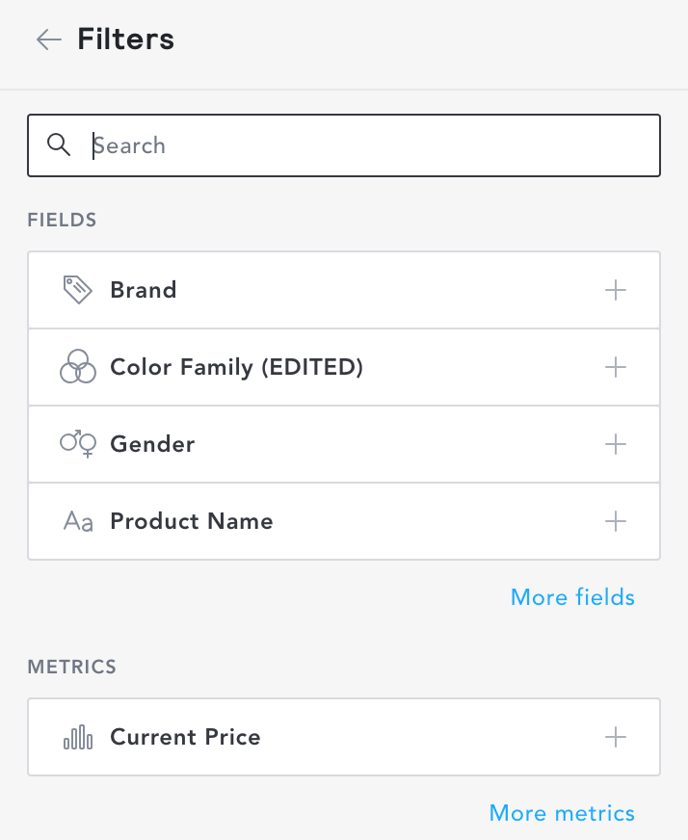Add Gender filter using plus icon
This screenshot has height=840, width=688.
coord(616,444)
